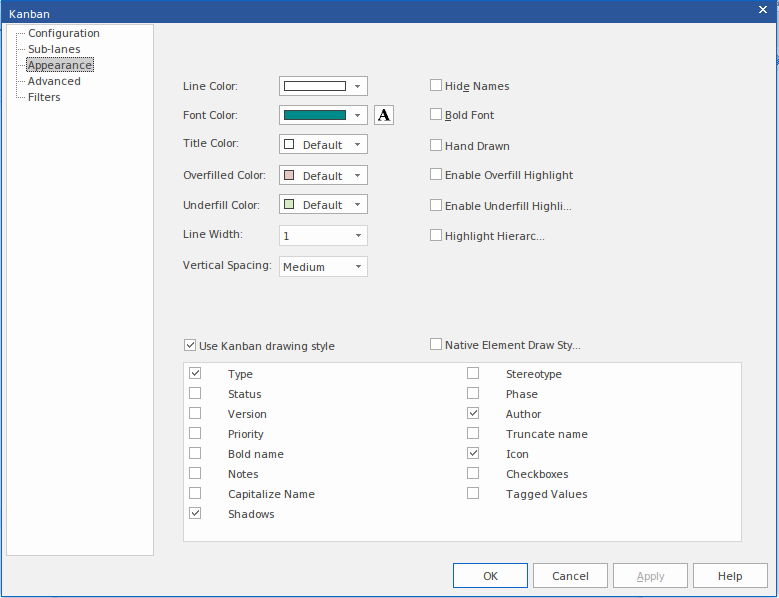Select Advanced in the tree
Image resolution: width=779 pixels, height=598 pixels.
[x=54, y=81]
